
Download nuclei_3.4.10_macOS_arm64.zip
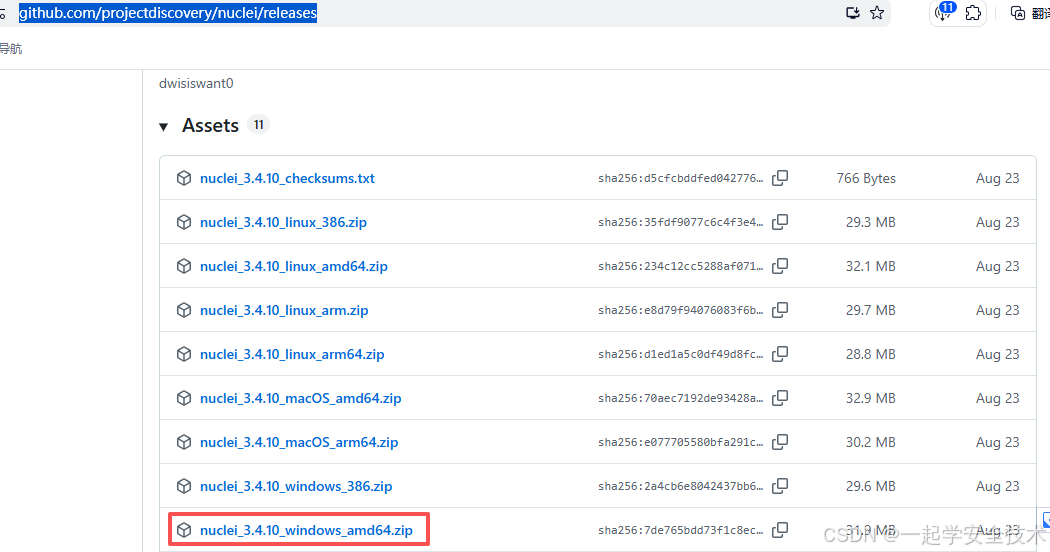tap(299, 442)
